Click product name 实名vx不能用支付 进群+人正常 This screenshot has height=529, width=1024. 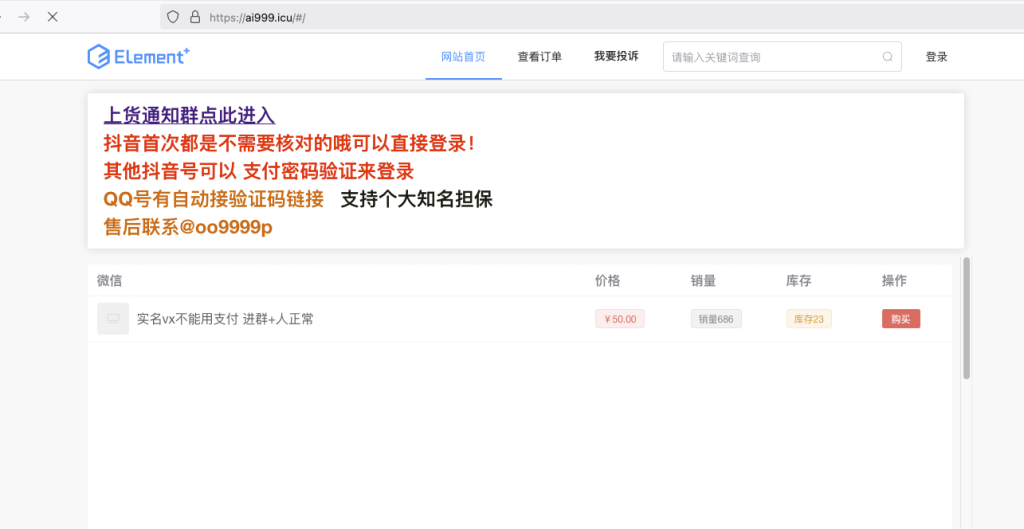pos(225,319)
